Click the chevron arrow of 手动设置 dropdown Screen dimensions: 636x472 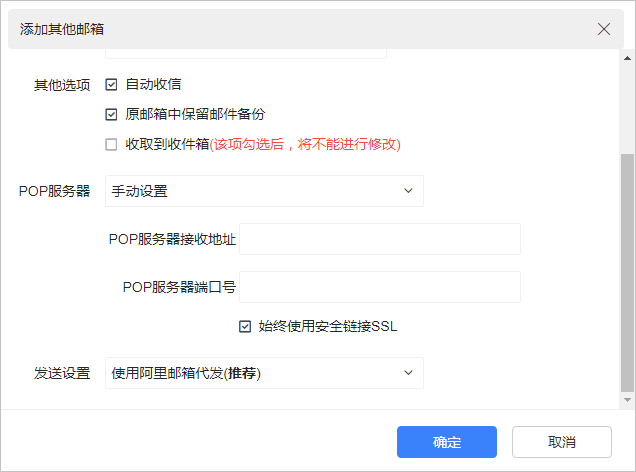pyautogui.click(x=408, y=190)
